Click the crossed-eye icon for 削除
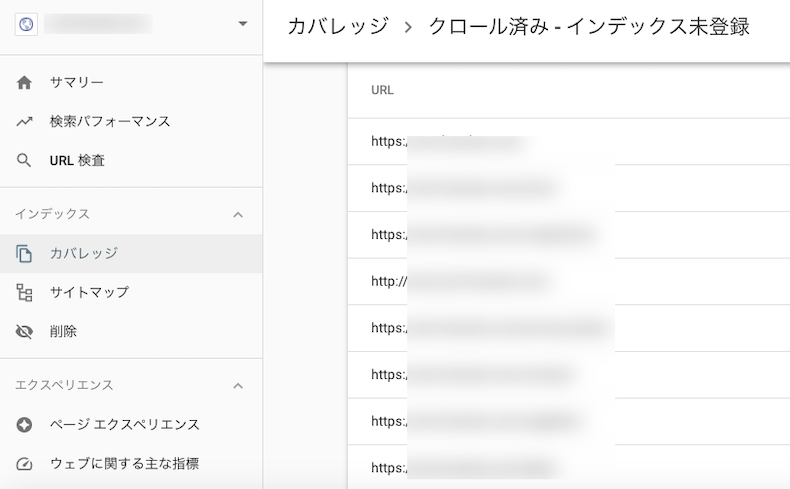 tap(24, 332)
